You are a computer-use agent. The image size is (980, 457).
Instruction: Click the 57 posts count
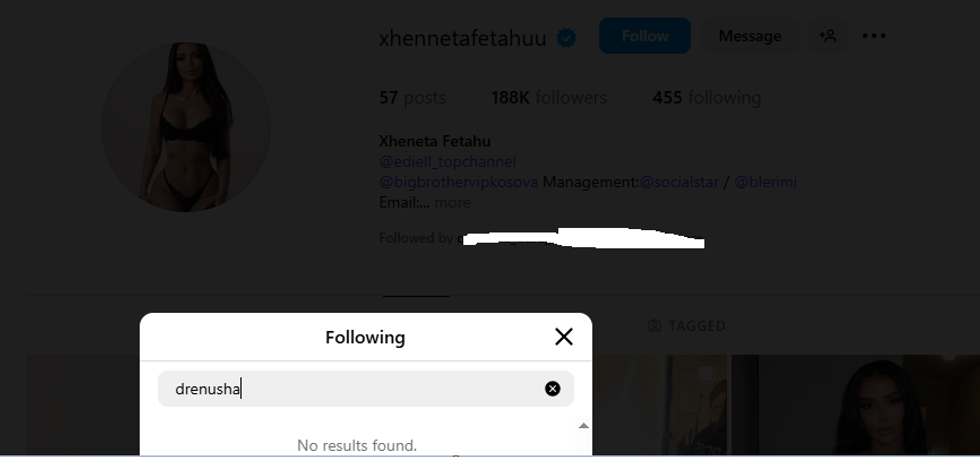(412, 98)
